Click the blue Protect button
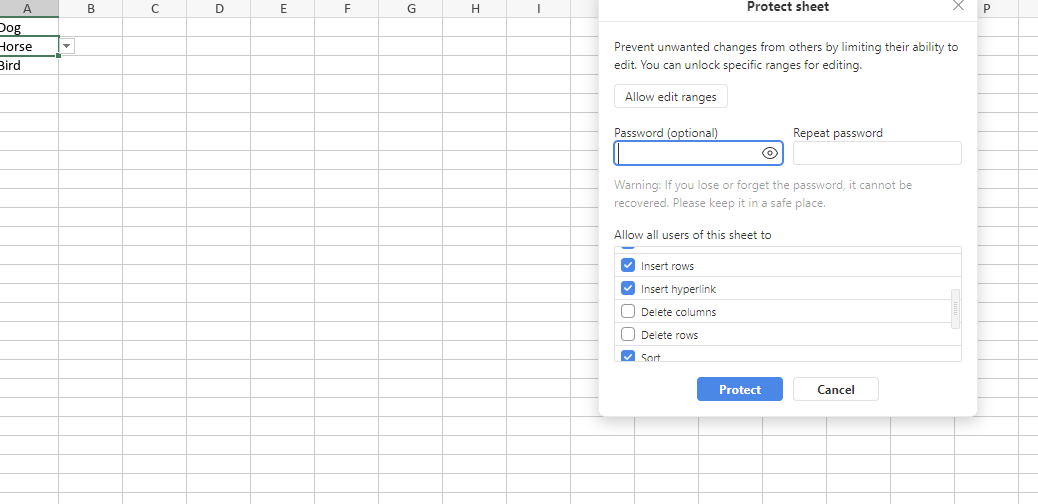Image resolution: width=1038 pixels, height=504 pixels. click(x=739, y=389)
